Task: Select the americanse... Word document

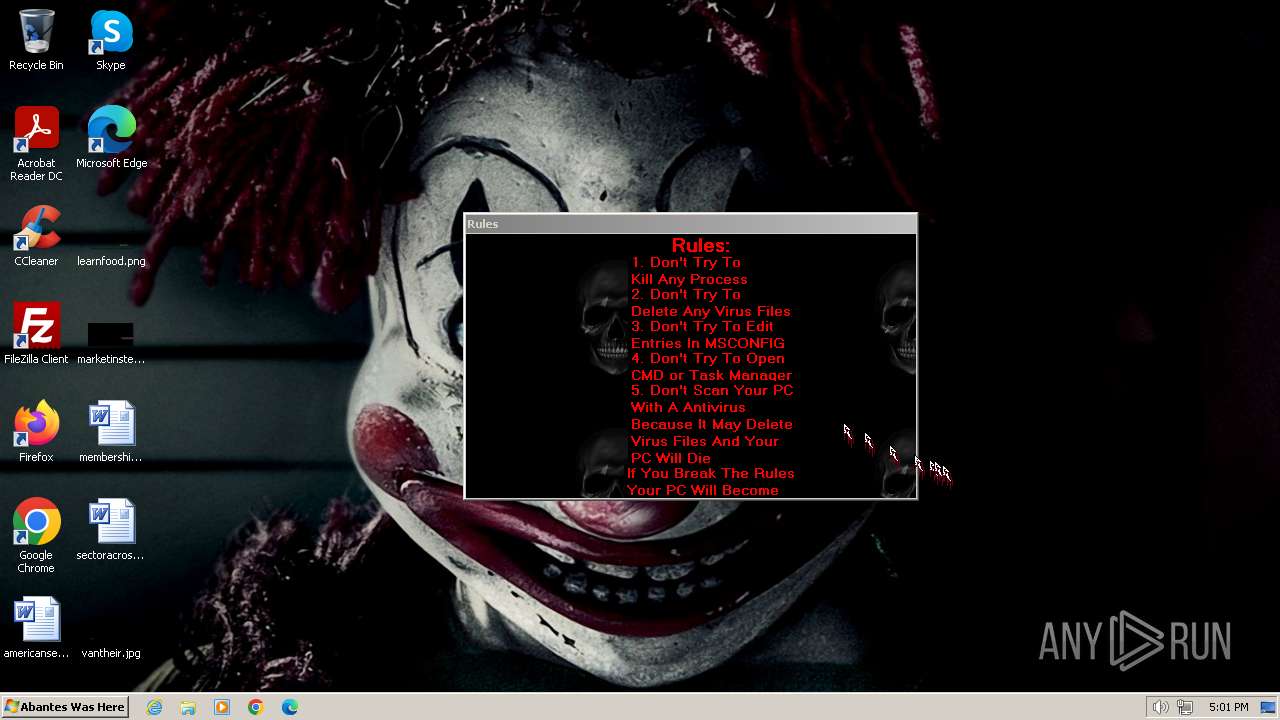Action: [x=36, y=628]
